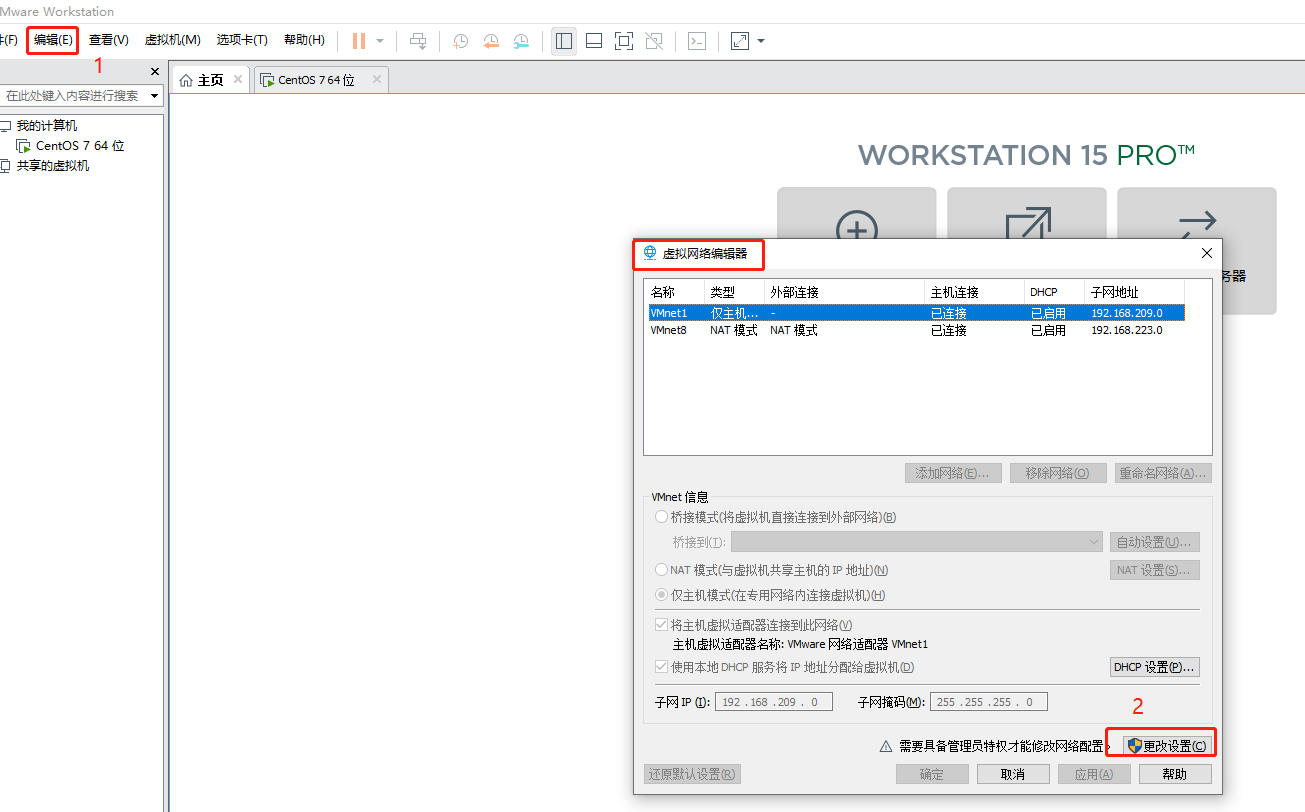The image size is (1305, 812).
Task: Open the 查看(V) menu
Action: tap(108, 40)
